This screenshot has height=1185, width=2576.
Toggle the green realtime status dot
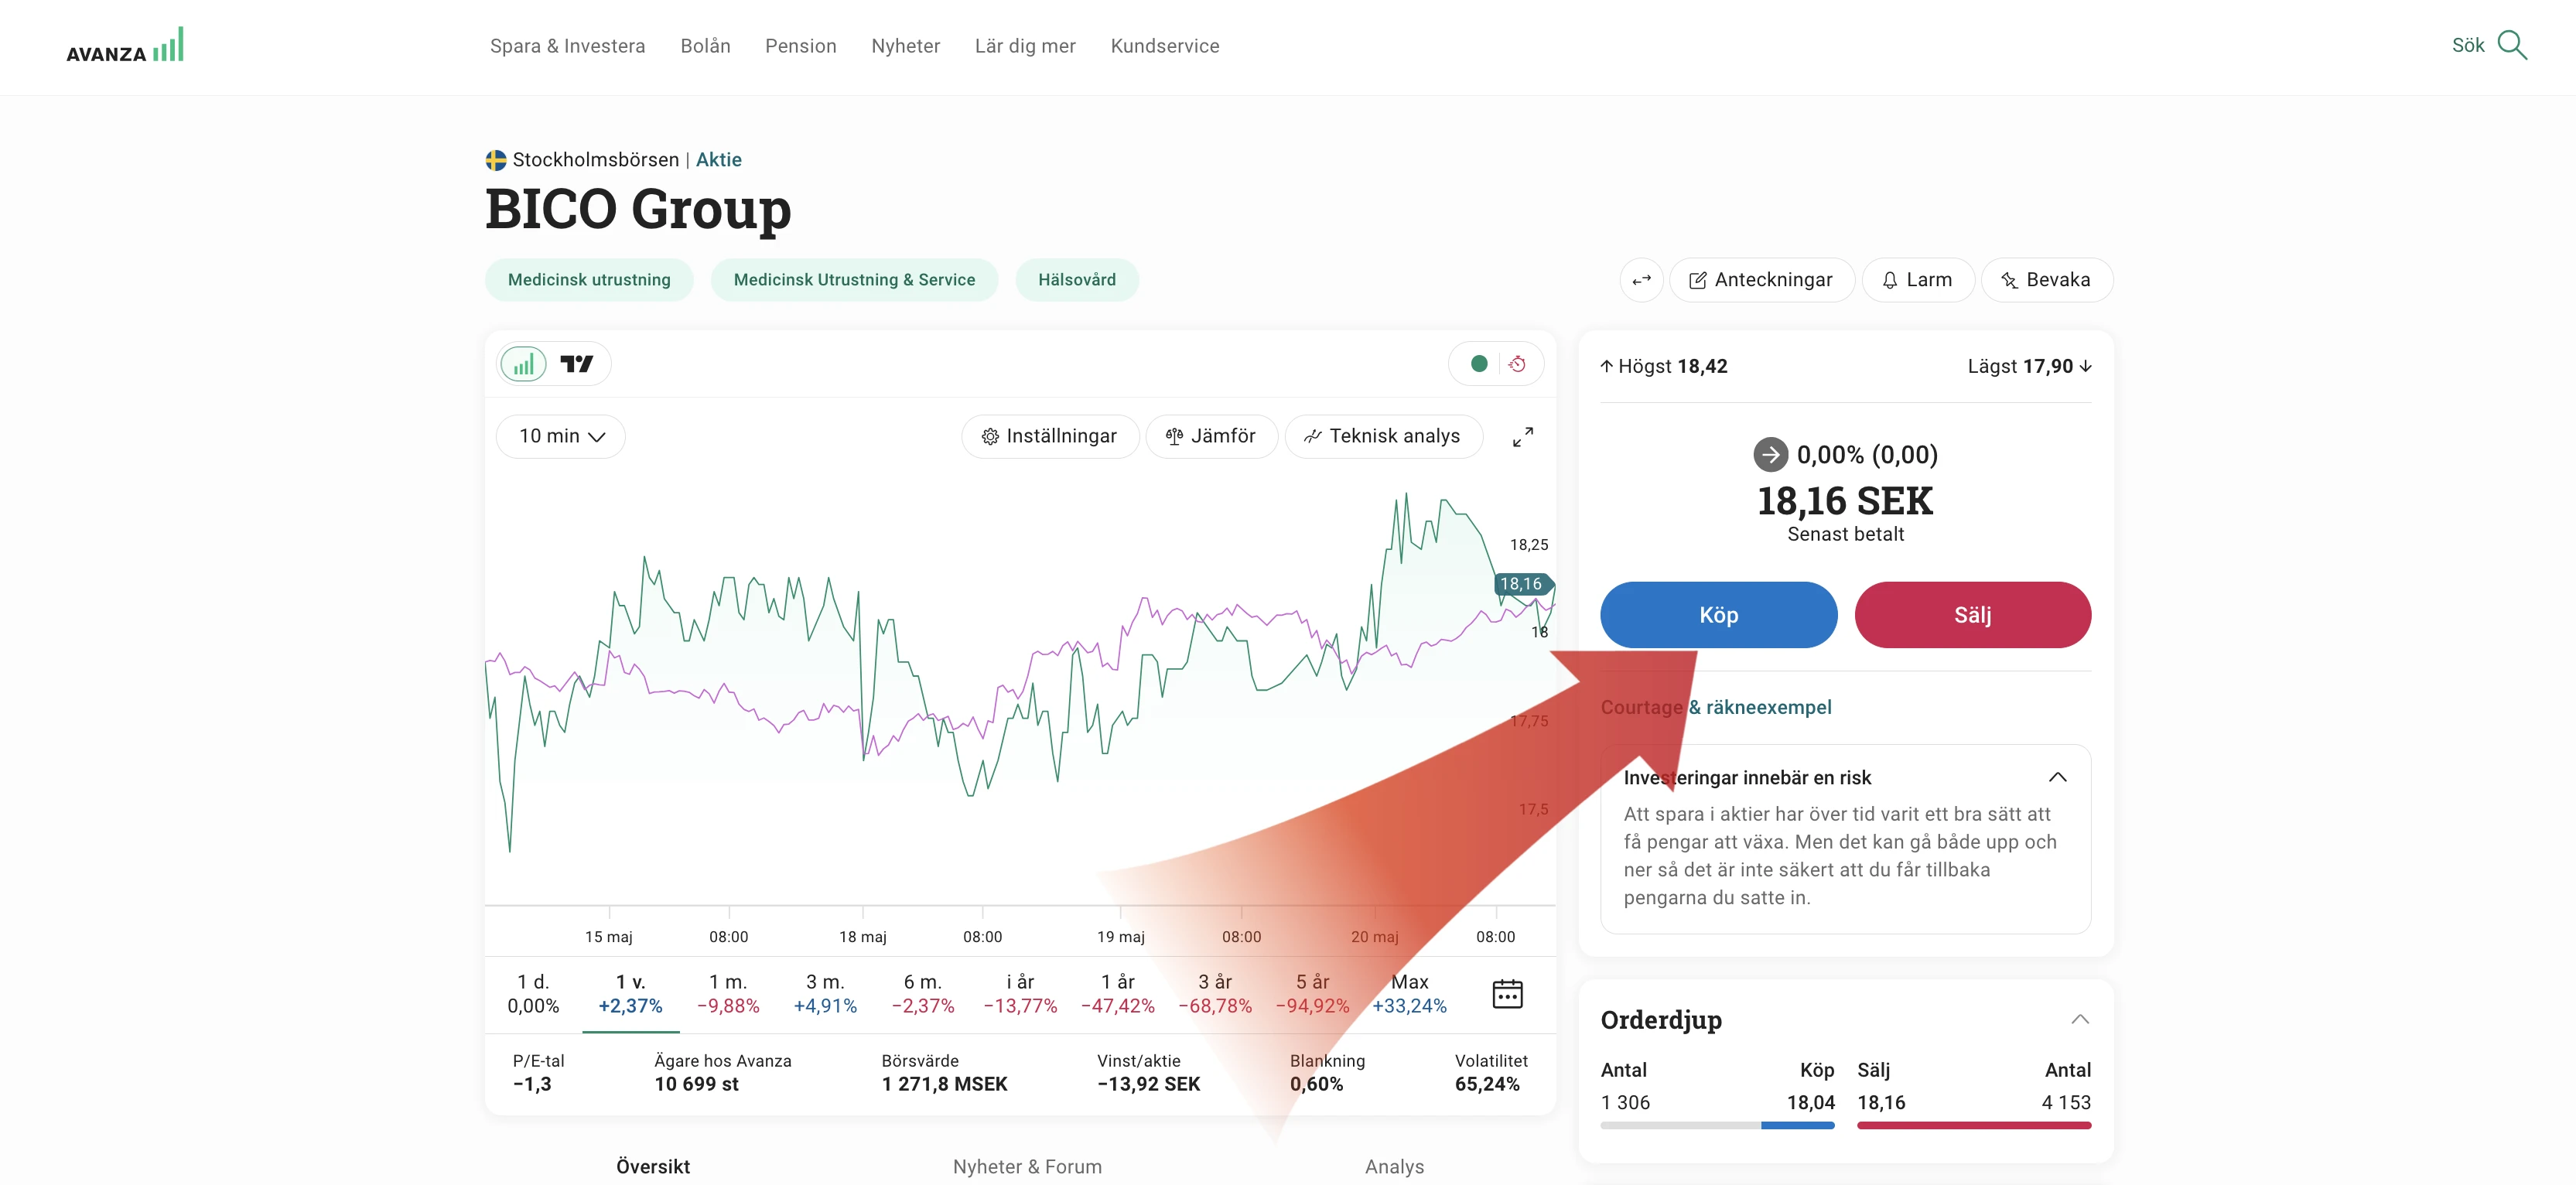click(x=1479, y=364)
